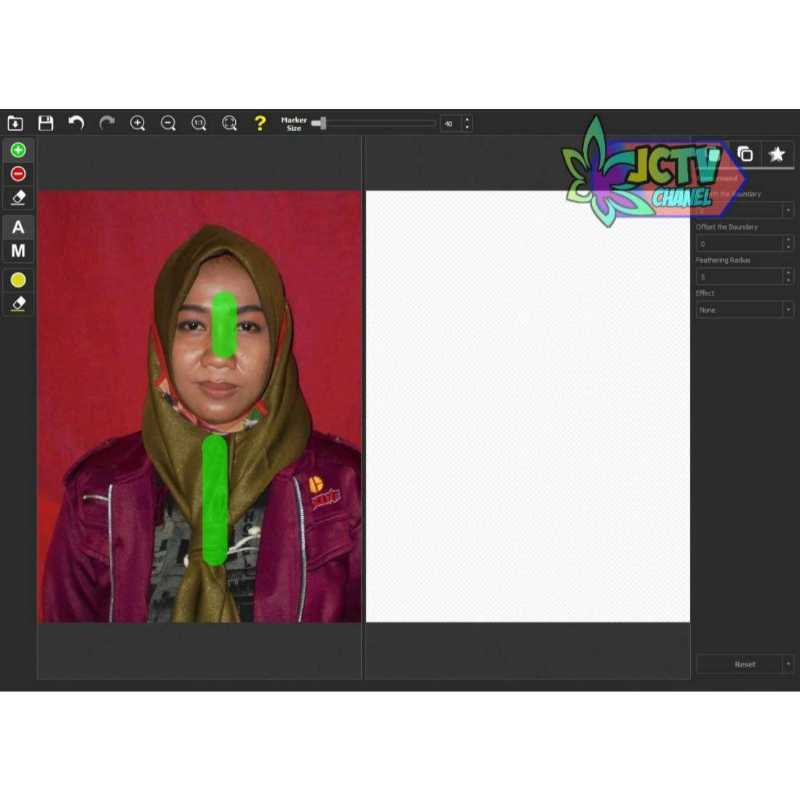Click the redo arrow icon
Screen dimensions: 800x800
tap(107, 123)
